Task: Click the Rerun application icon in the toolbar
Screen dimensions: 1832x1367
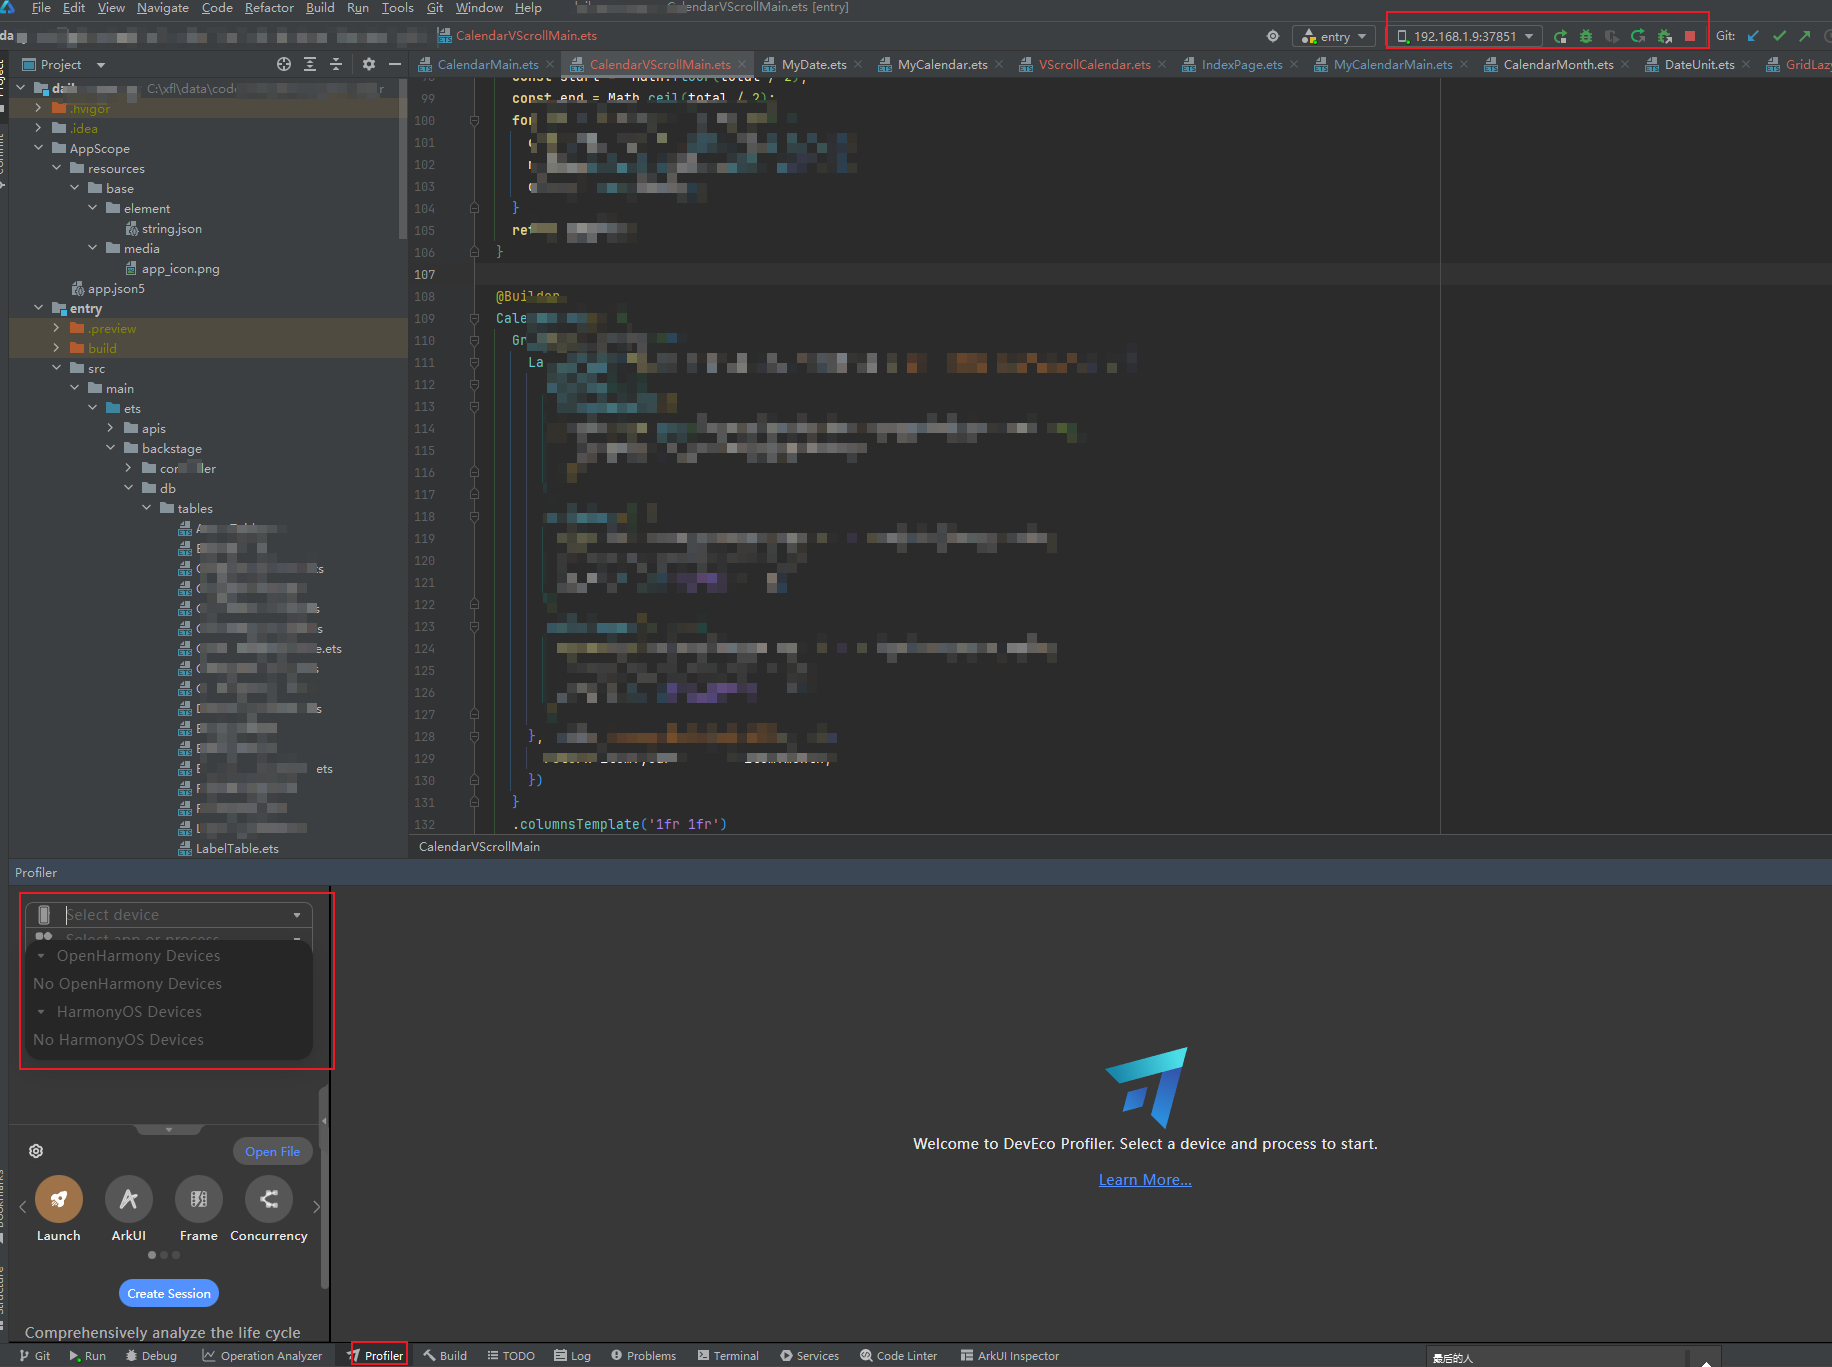Action: coord(1560,36)
